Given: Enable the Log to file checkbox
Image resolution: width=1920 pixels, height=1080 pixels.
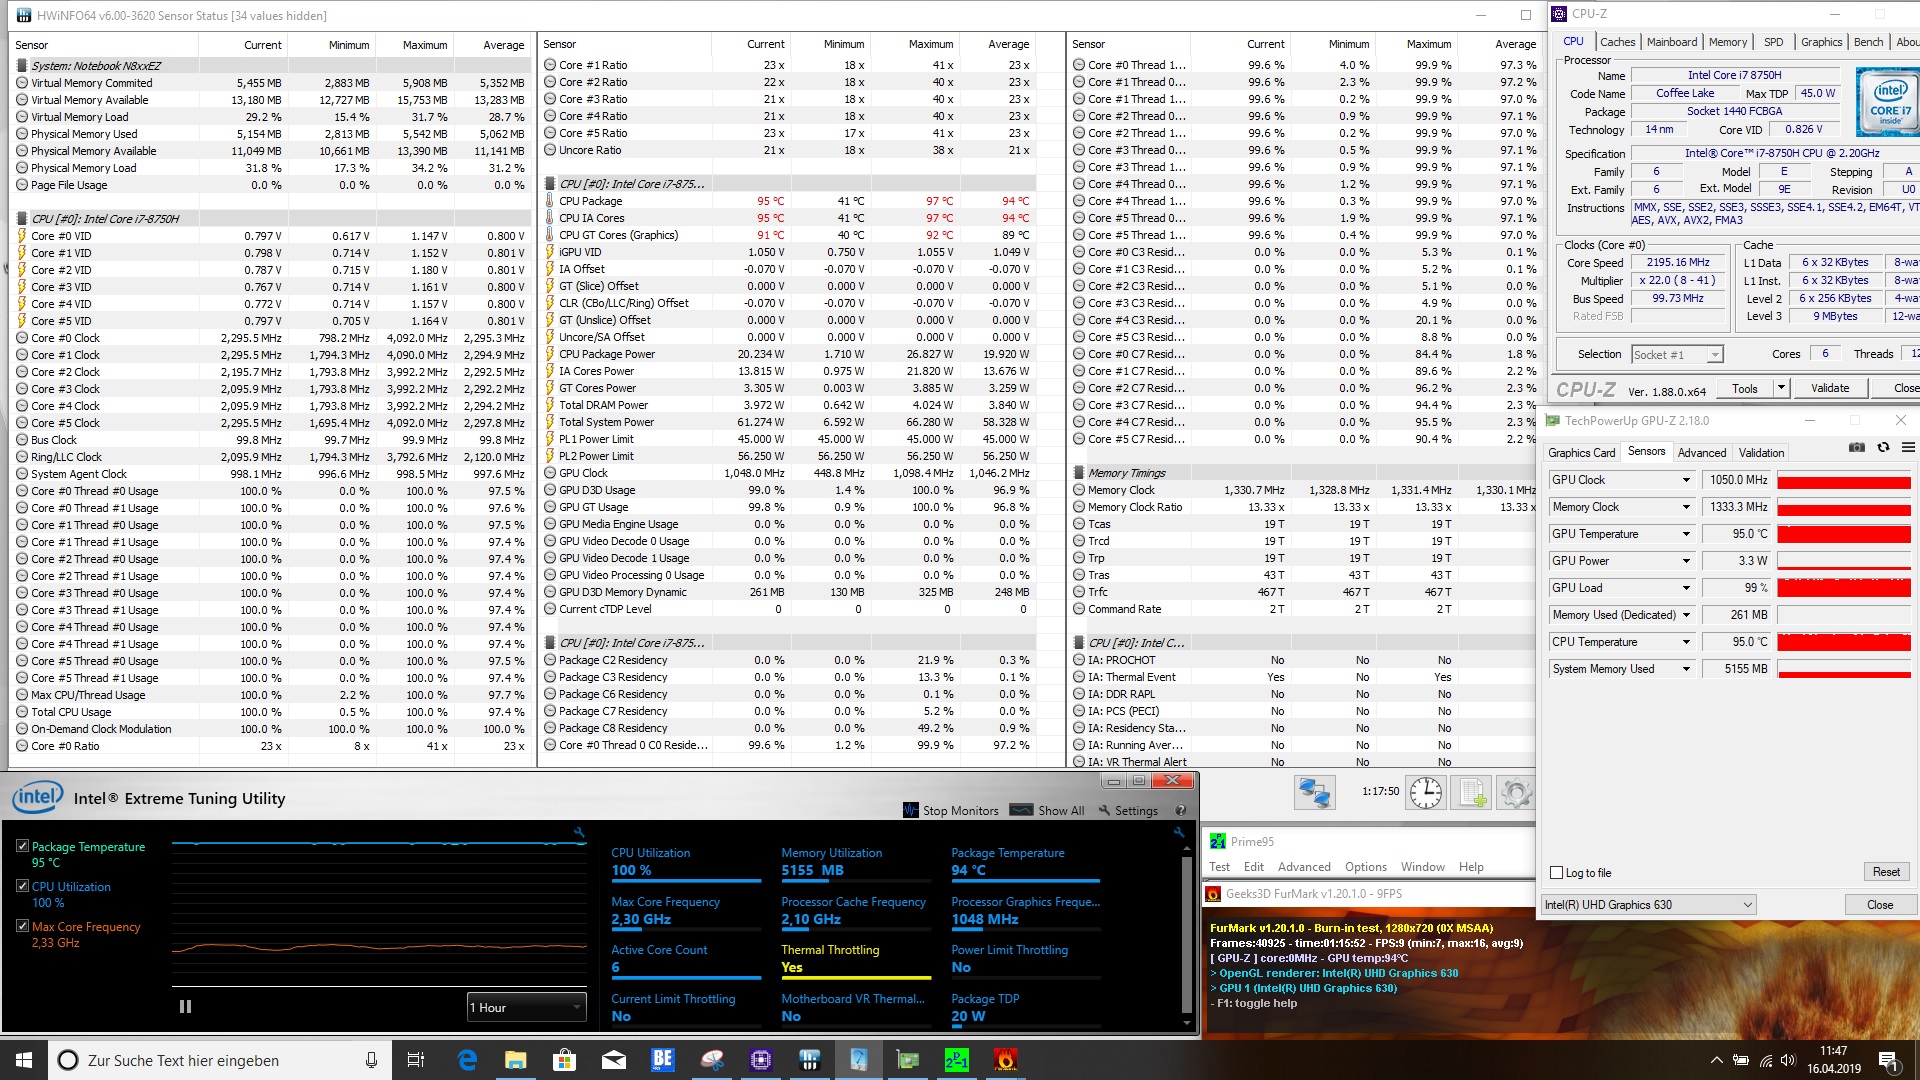Looking at the screenshot, I should tap(1556, 873).
